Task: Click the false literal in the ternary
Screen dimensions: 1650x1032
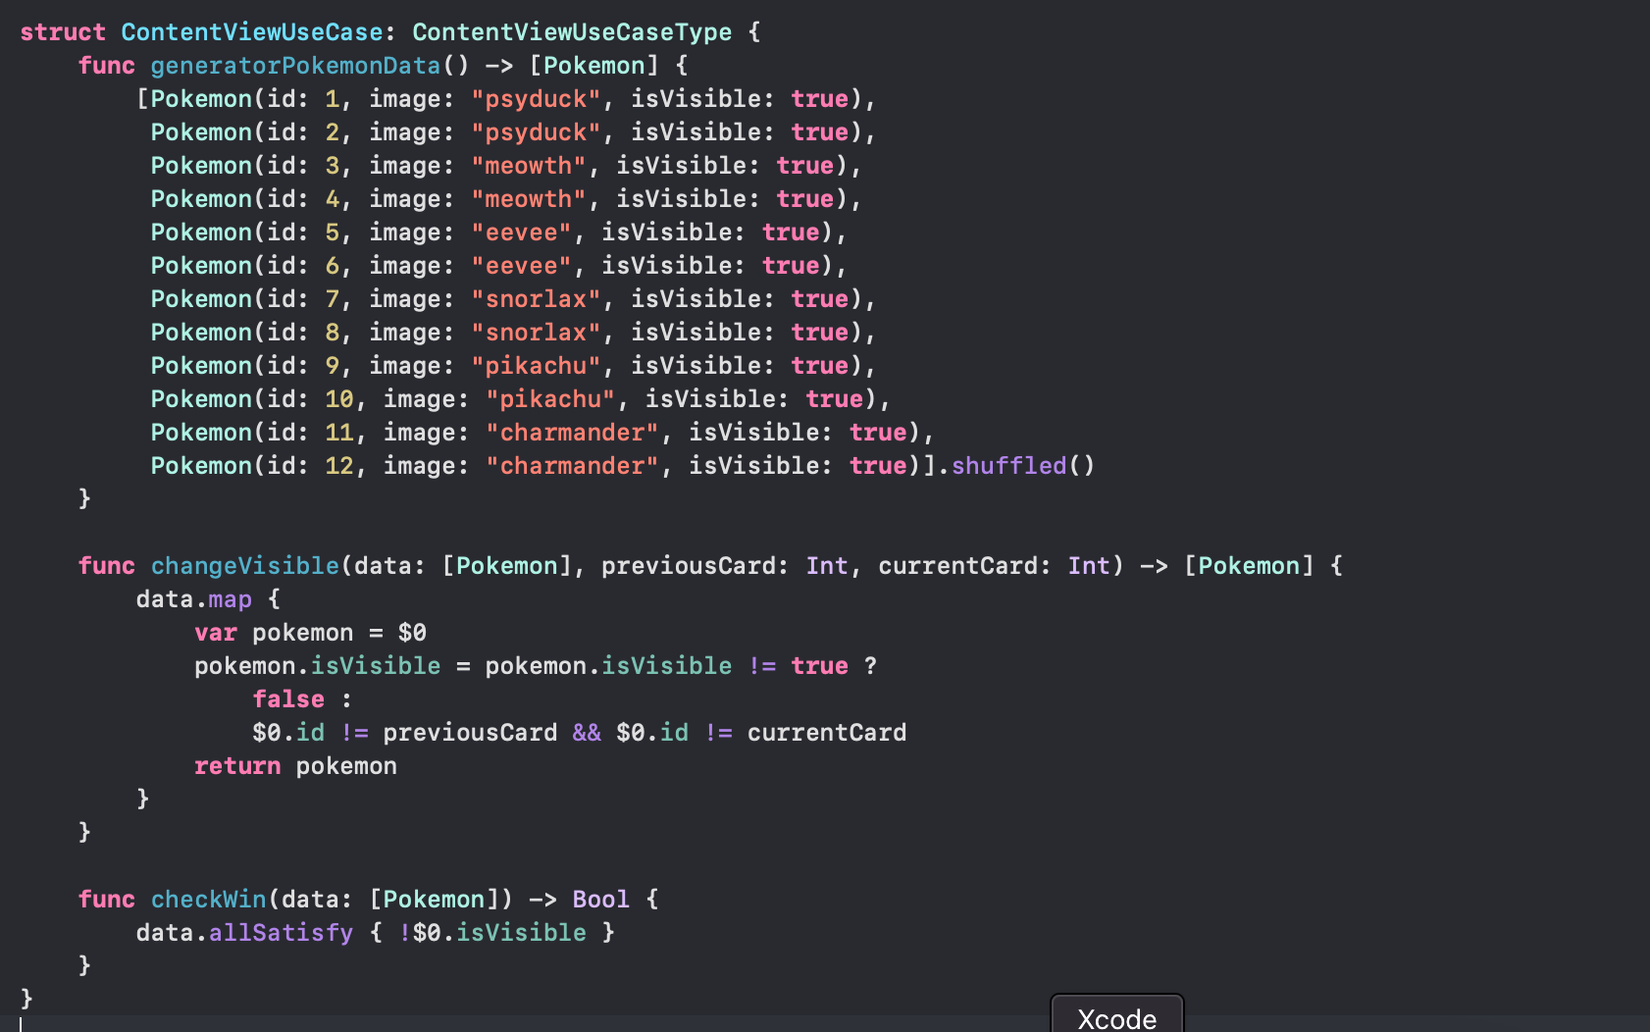Action: pyautogui.click(x=288, y=699)
